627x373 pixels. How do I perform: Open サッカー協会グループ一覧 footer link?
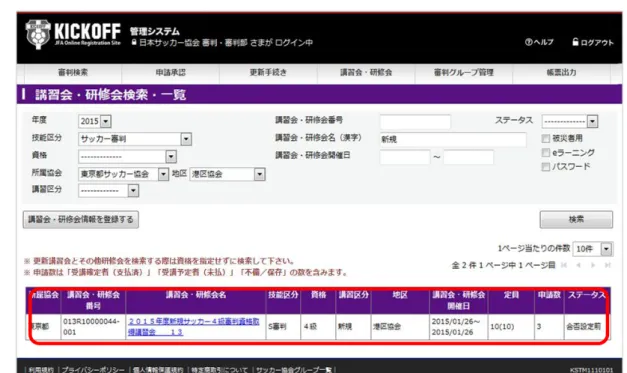tap(294, 370)
